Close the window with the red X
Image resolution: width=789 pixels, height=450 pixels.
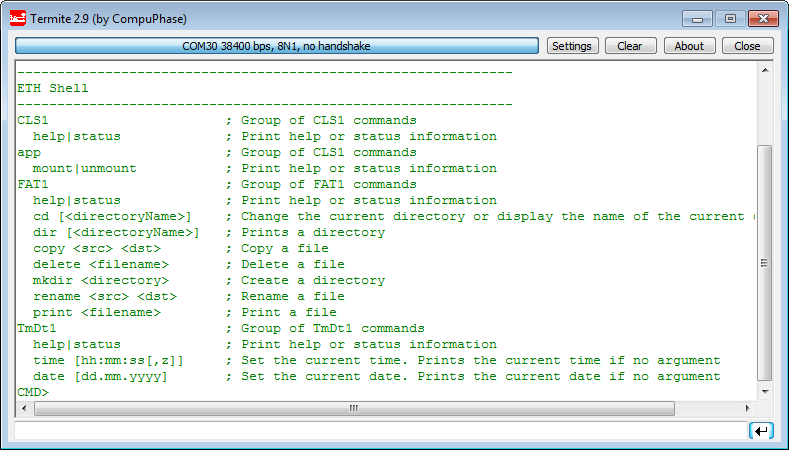(762, 18)
